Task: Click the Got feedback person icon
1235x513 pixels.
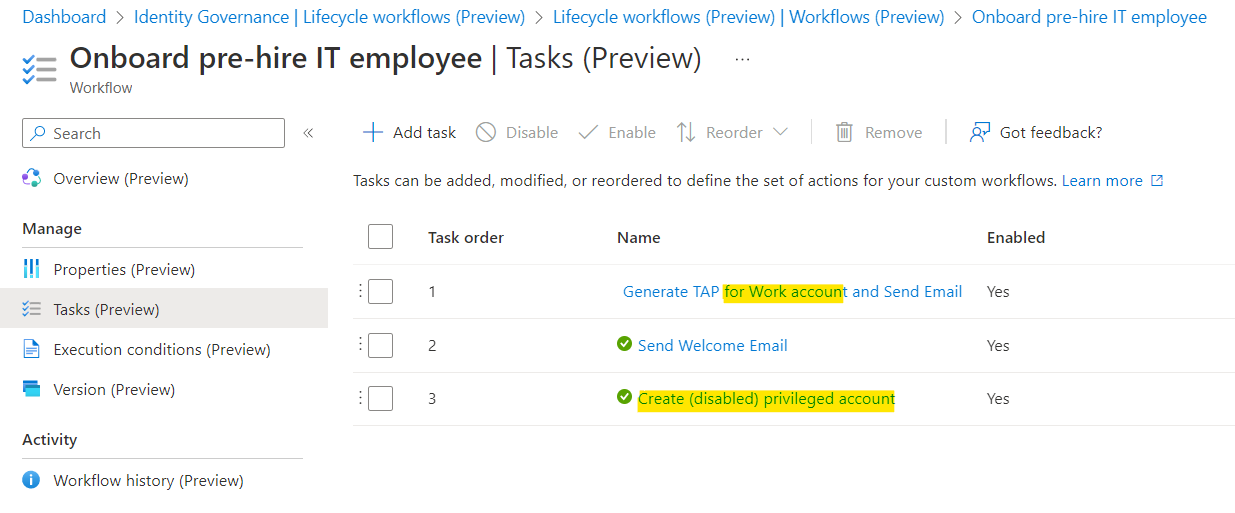Action: [x=980, y=132]
